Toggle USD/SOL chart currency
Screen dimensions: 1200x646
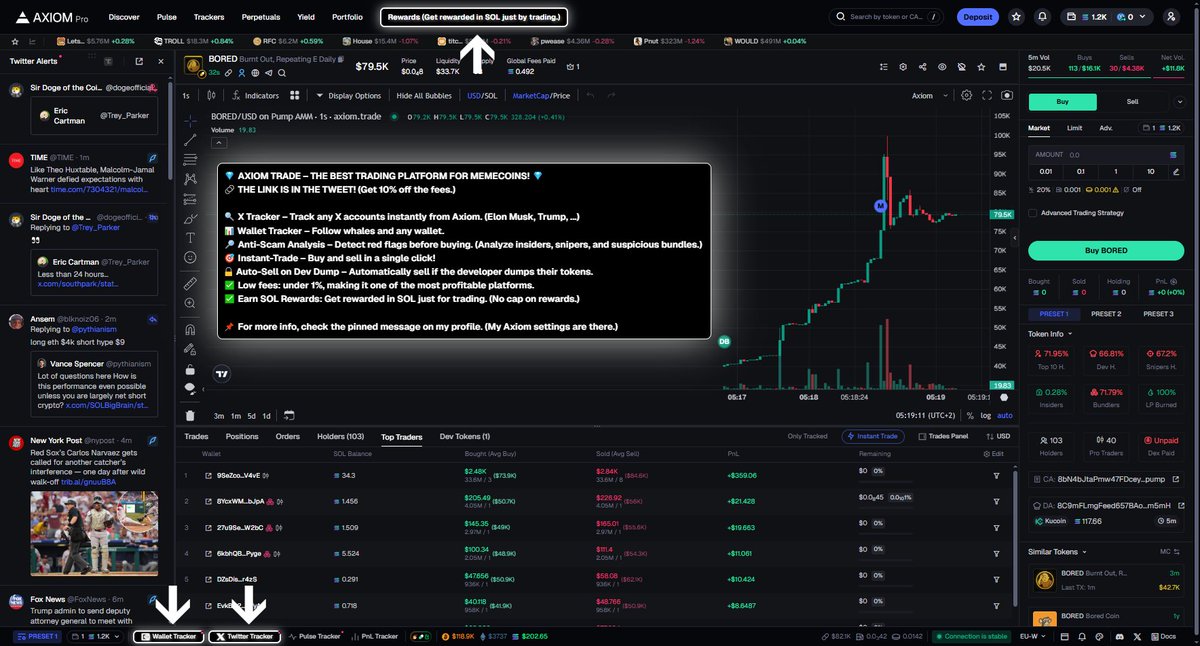[482, 96]
